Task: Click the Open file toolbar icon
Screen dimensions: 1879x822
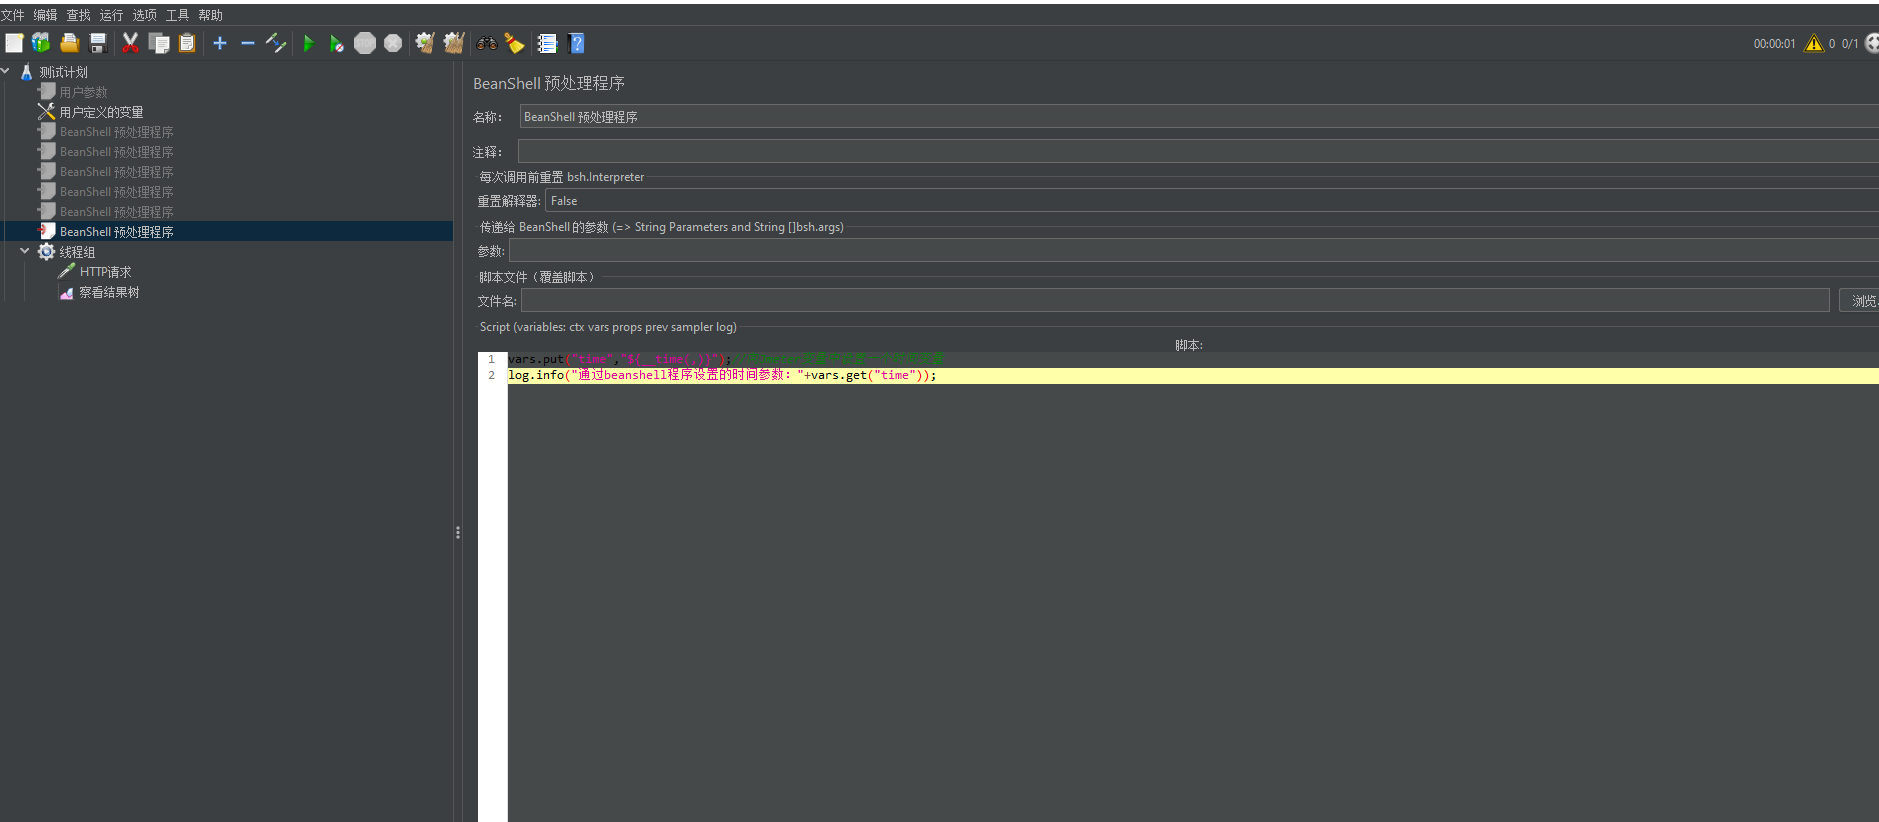Action: pos(69,43)
